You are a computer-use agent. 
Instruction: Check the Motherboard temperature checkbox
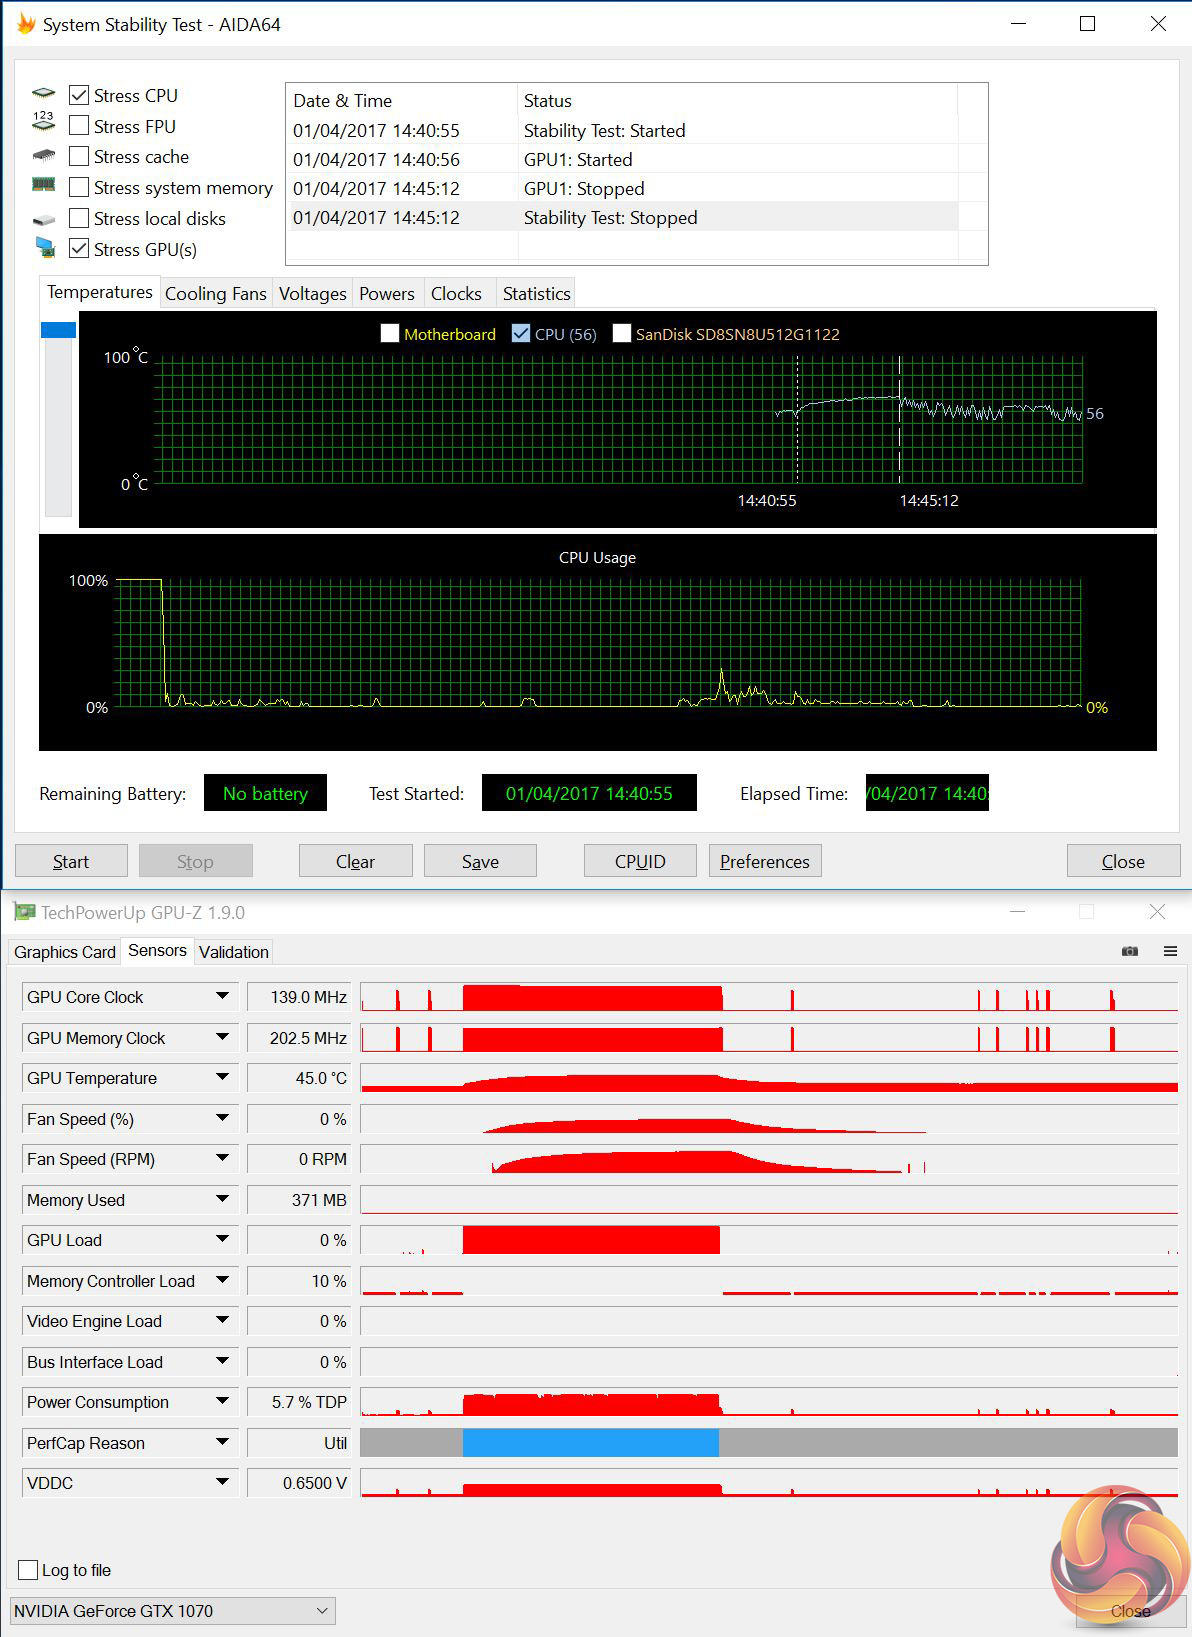tap(390, 334)
